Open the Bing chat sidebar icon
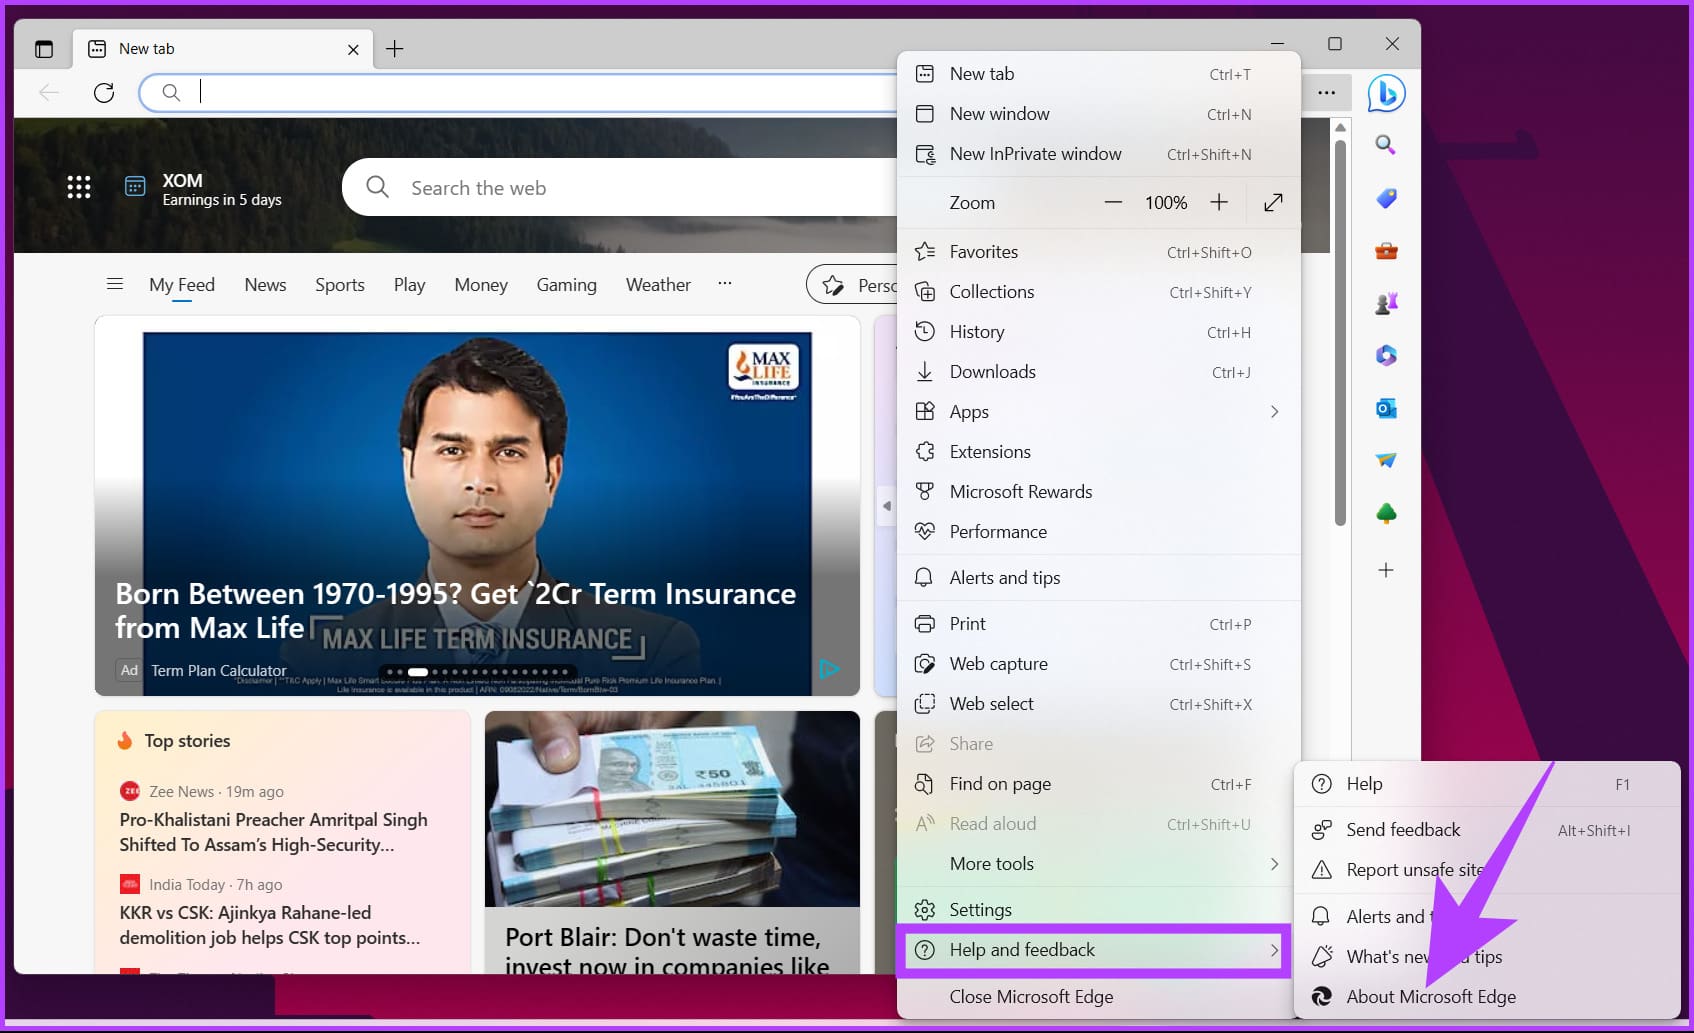Screen dimensions: 1694x1033 [x=1386, y=93]
